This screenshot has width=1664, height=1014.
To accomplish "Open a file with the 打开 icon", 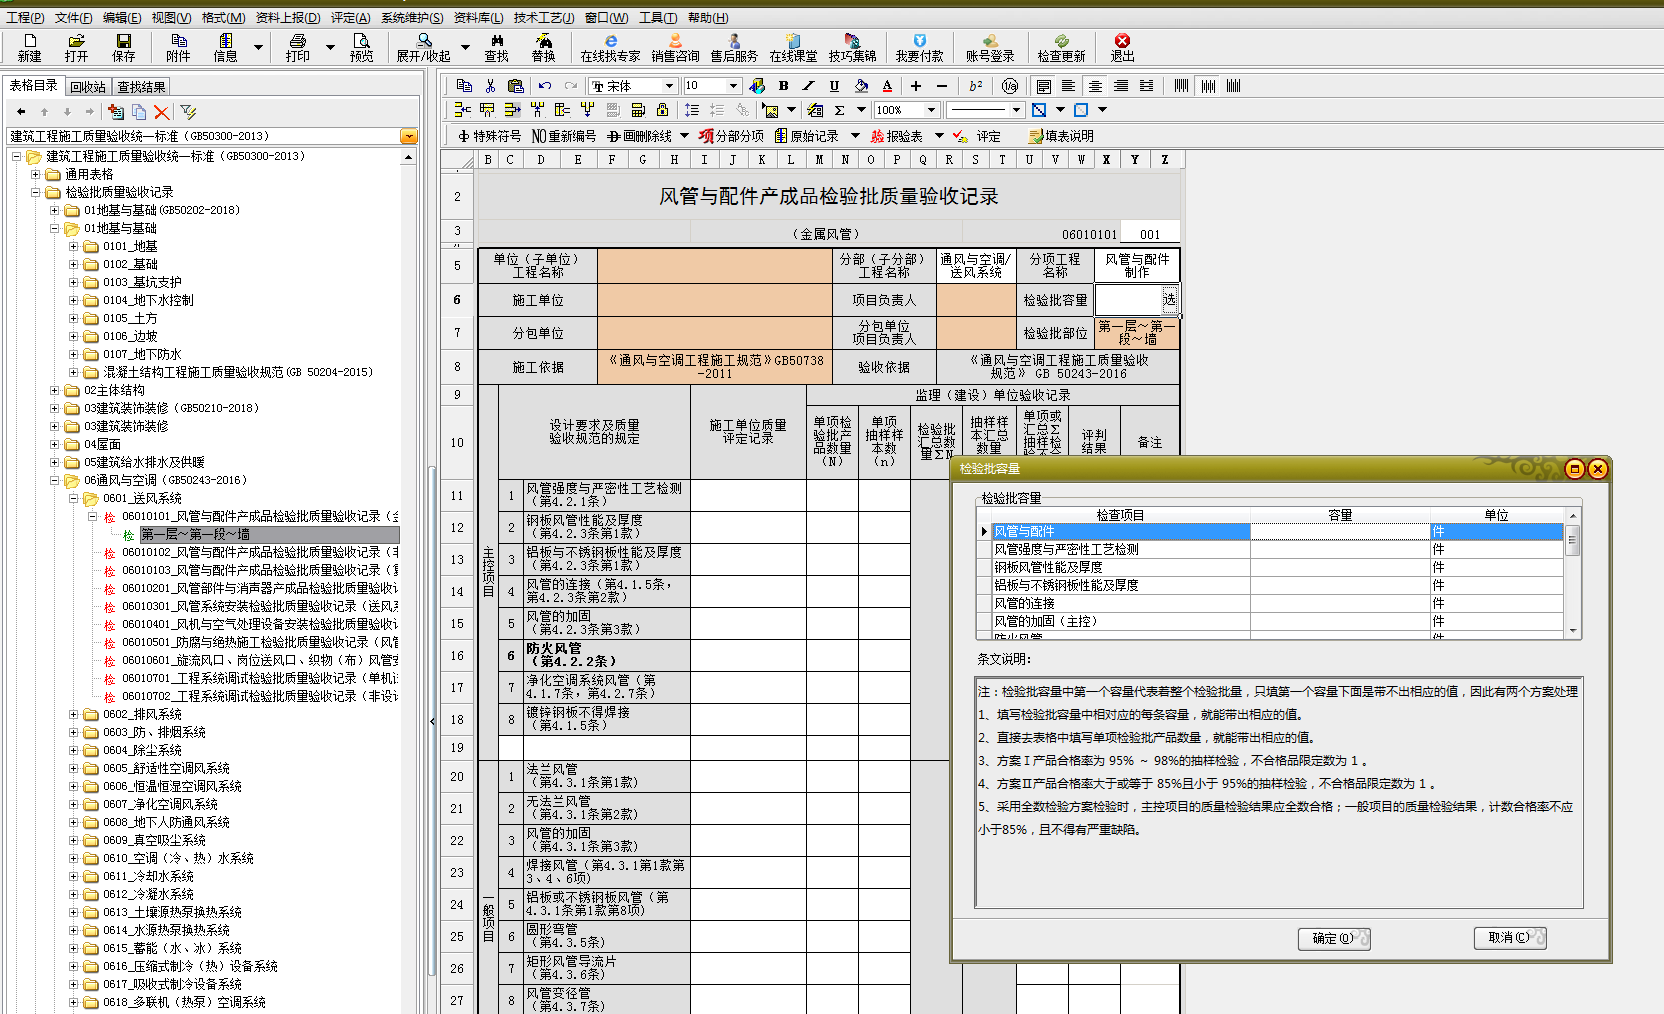I will 76,47.
